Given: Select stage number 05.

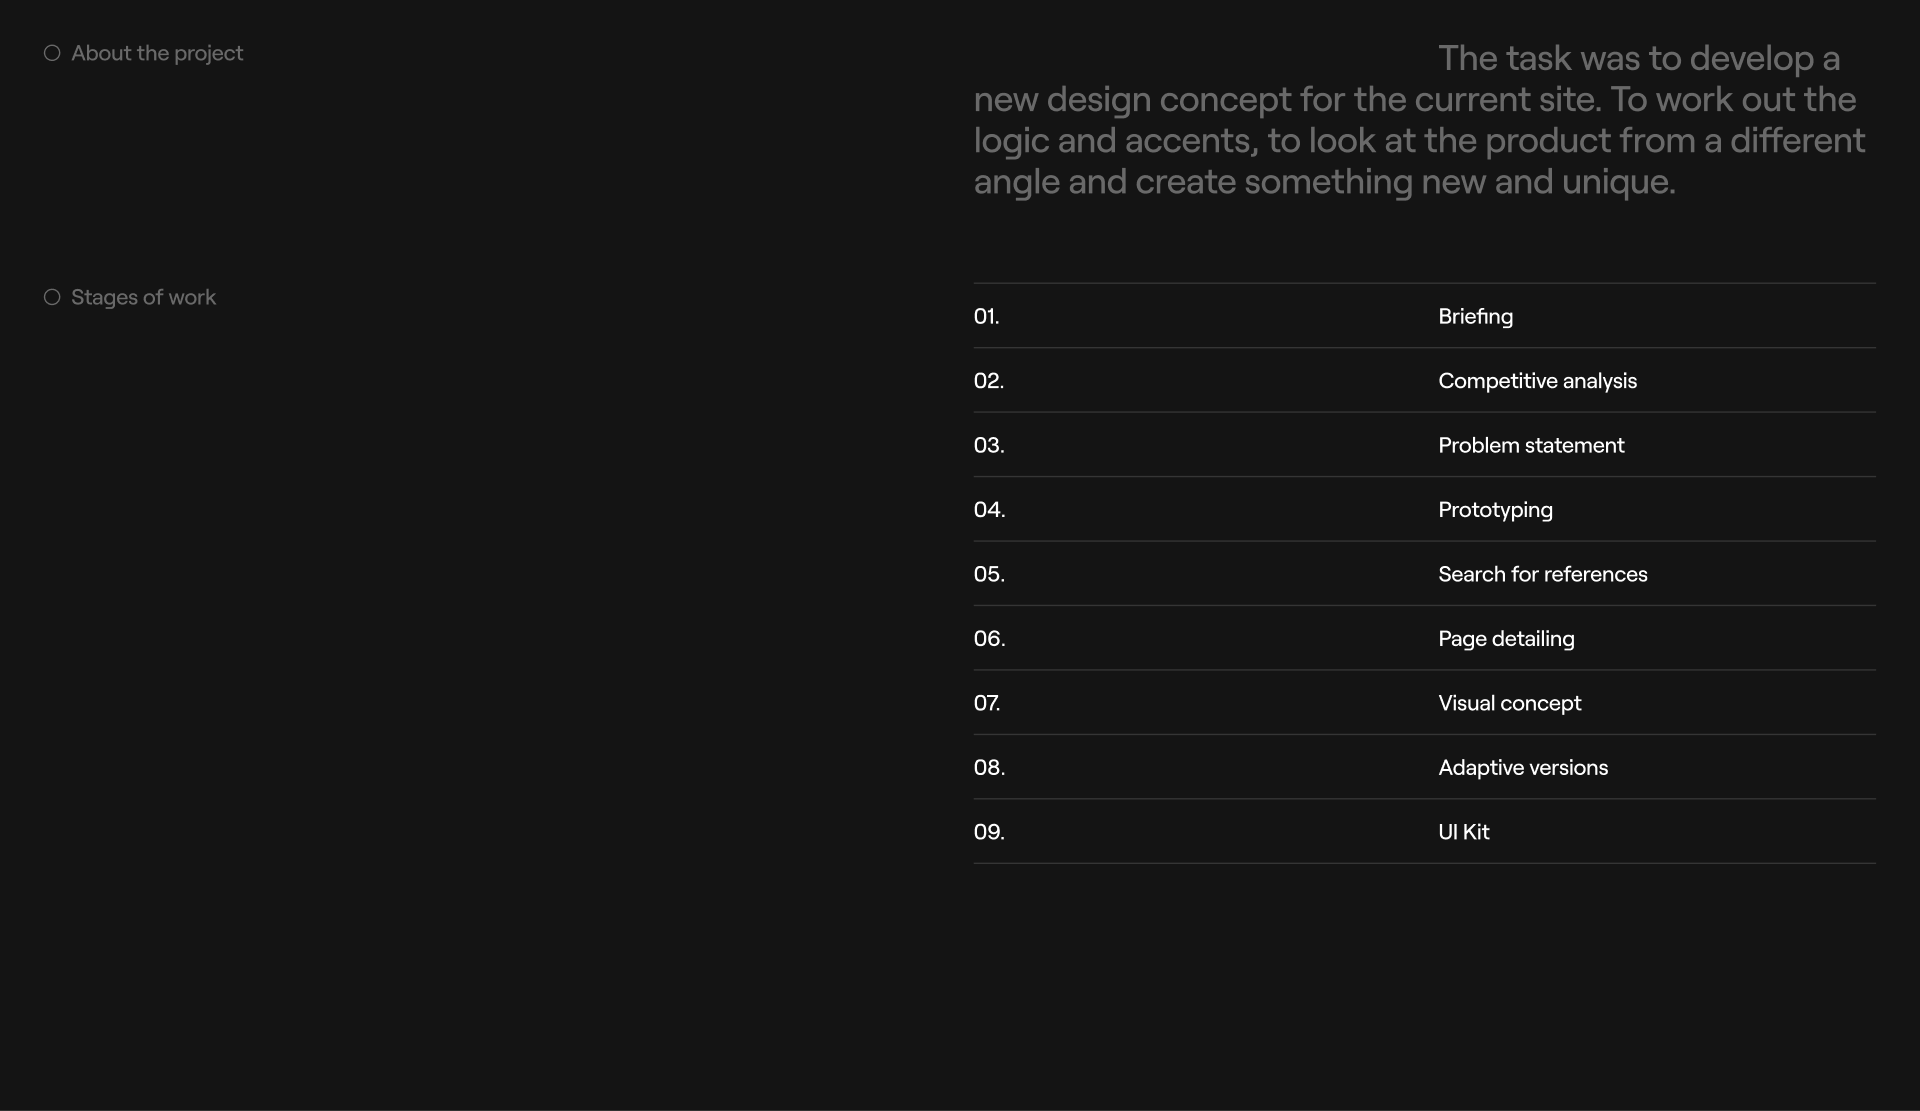Looking at the screenshot, I should 989,574.
